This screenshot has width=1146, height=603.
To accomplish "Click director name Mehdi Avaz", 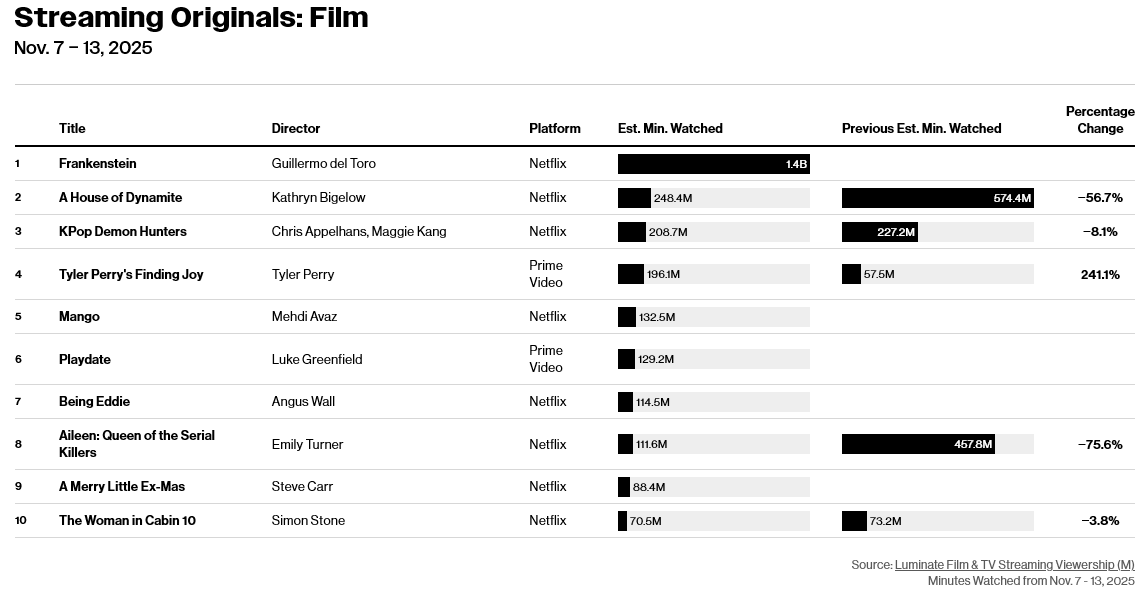I will [304, 316].
